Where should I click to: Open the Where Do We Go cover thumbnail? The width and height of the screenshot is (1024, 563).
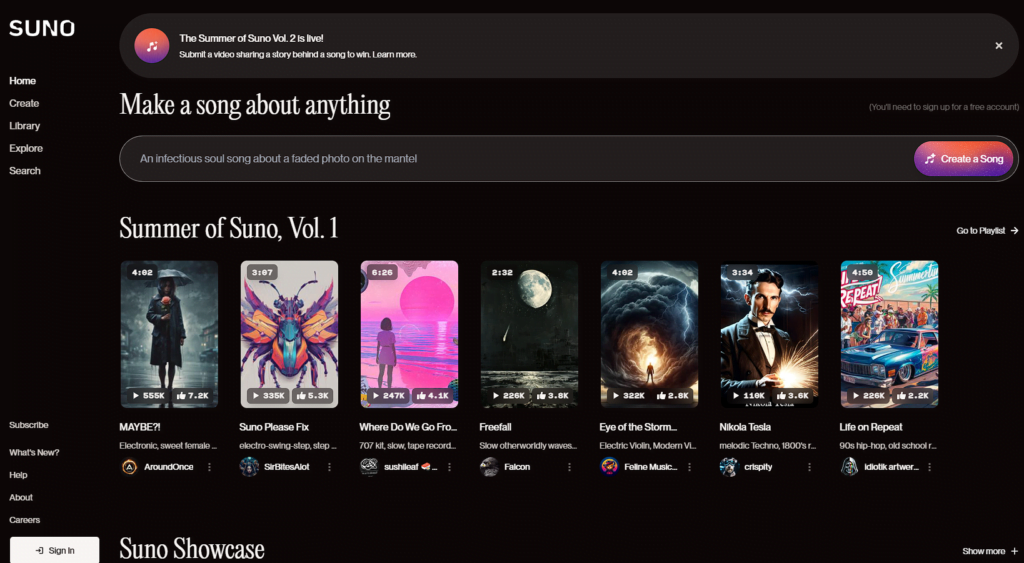pyautogui.click(x=409, y=334)
